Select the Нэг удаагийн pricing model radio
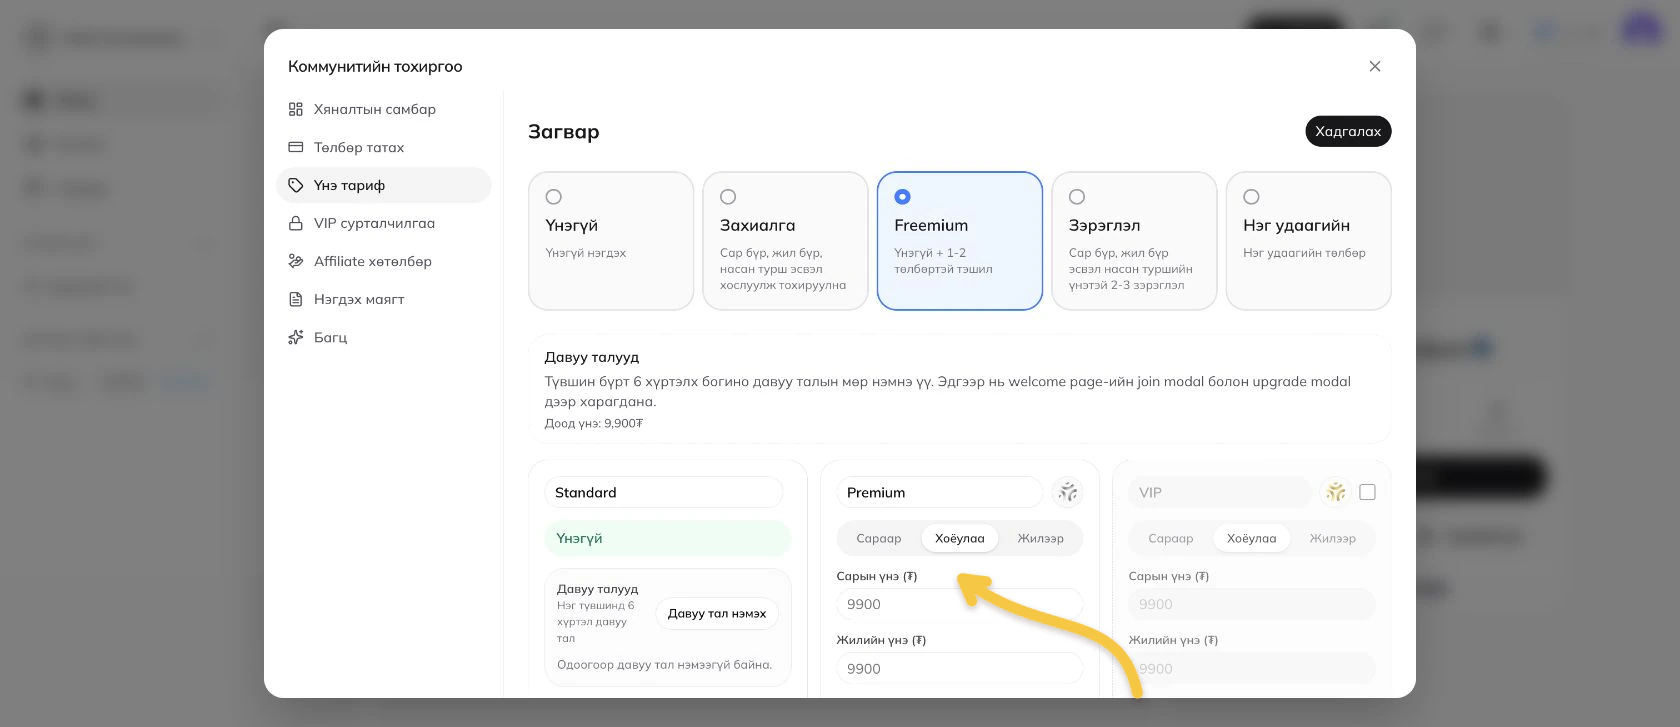The image size is (1680, 727). point(1251,197)
